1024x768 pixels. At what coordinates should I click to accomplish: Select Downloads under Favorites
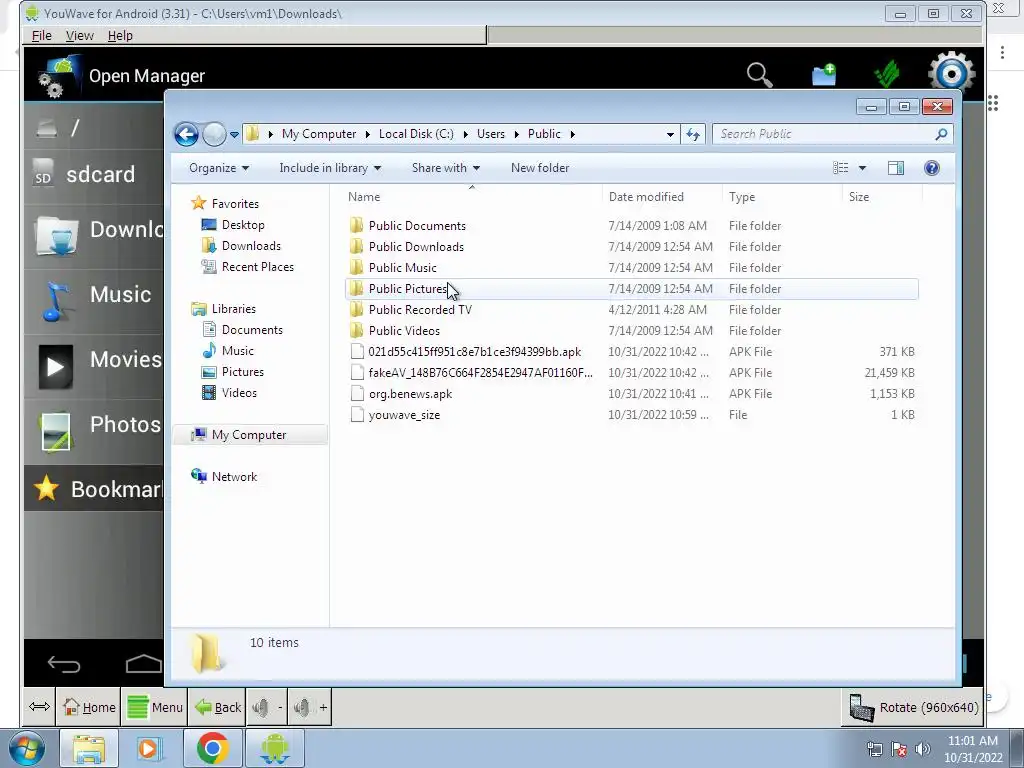click(x=251, y=246)
